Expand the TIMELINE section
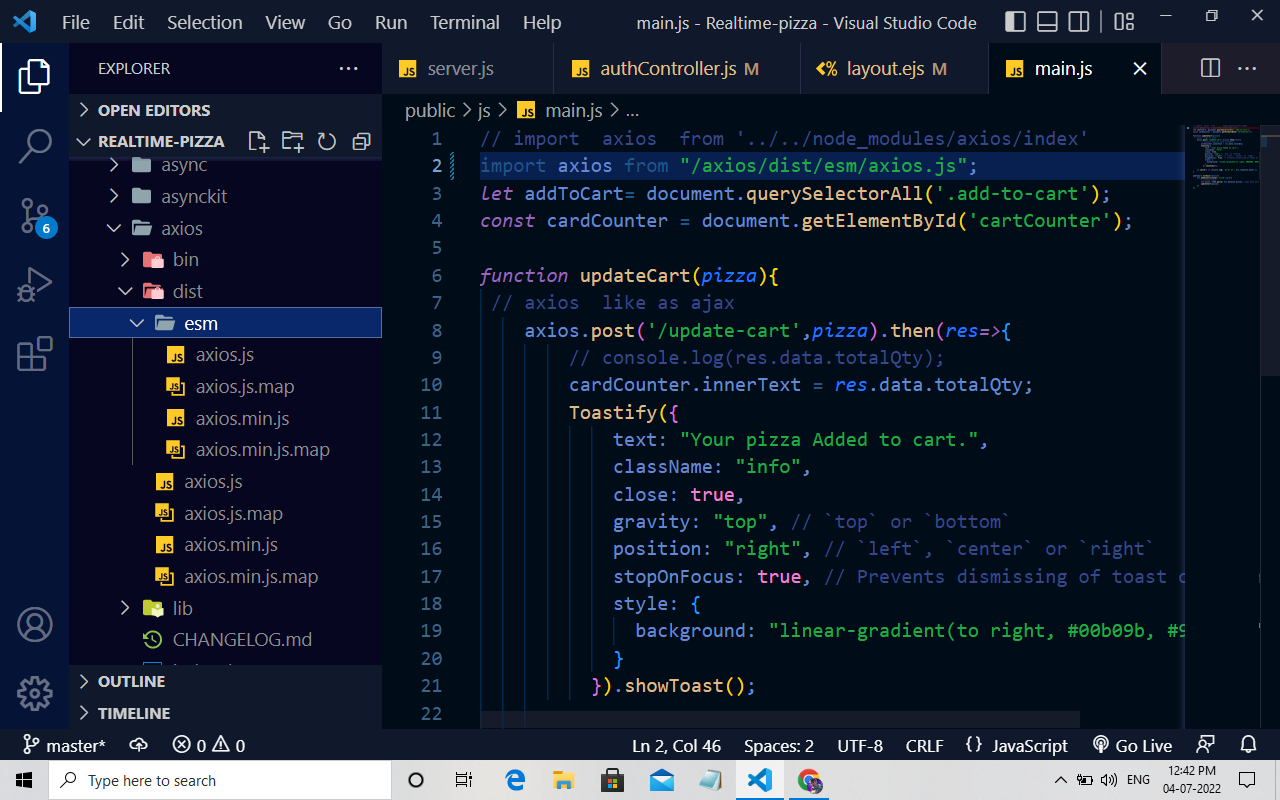 (226, 713)
